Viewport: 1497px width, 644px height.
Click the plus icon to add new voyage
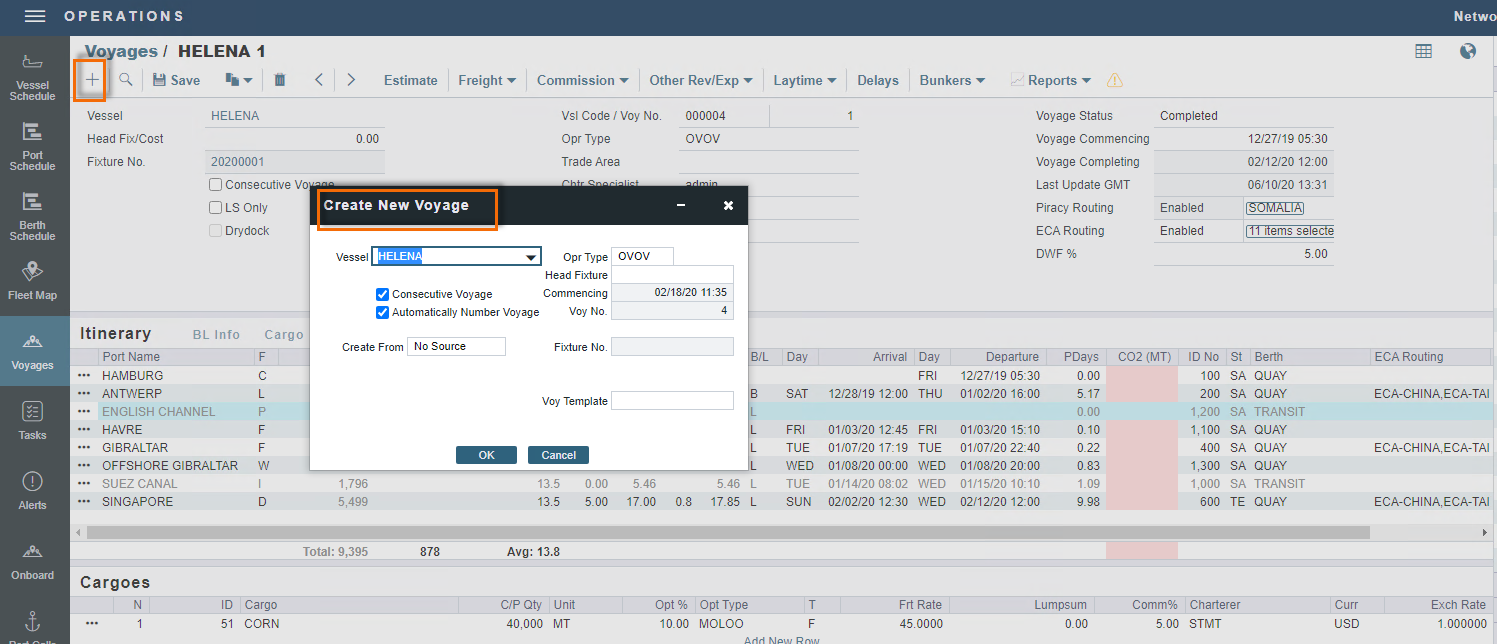click(x=92, y=80)
